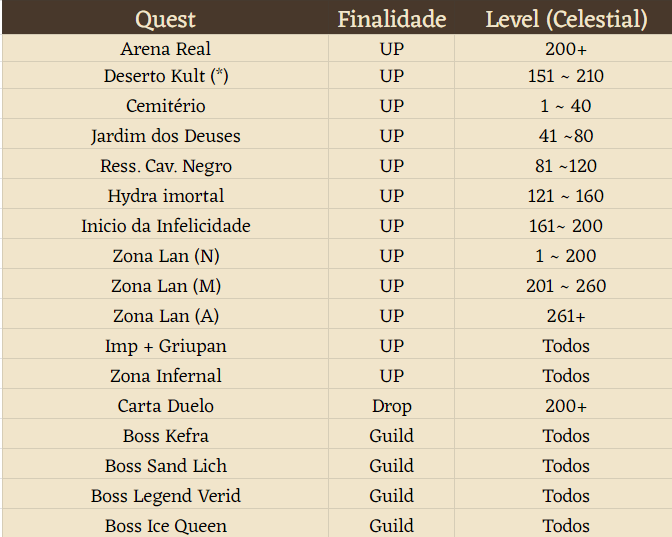Select the Boss Kefra cell
This screenshot has width=672, height=537.
(x=165, y=434)
